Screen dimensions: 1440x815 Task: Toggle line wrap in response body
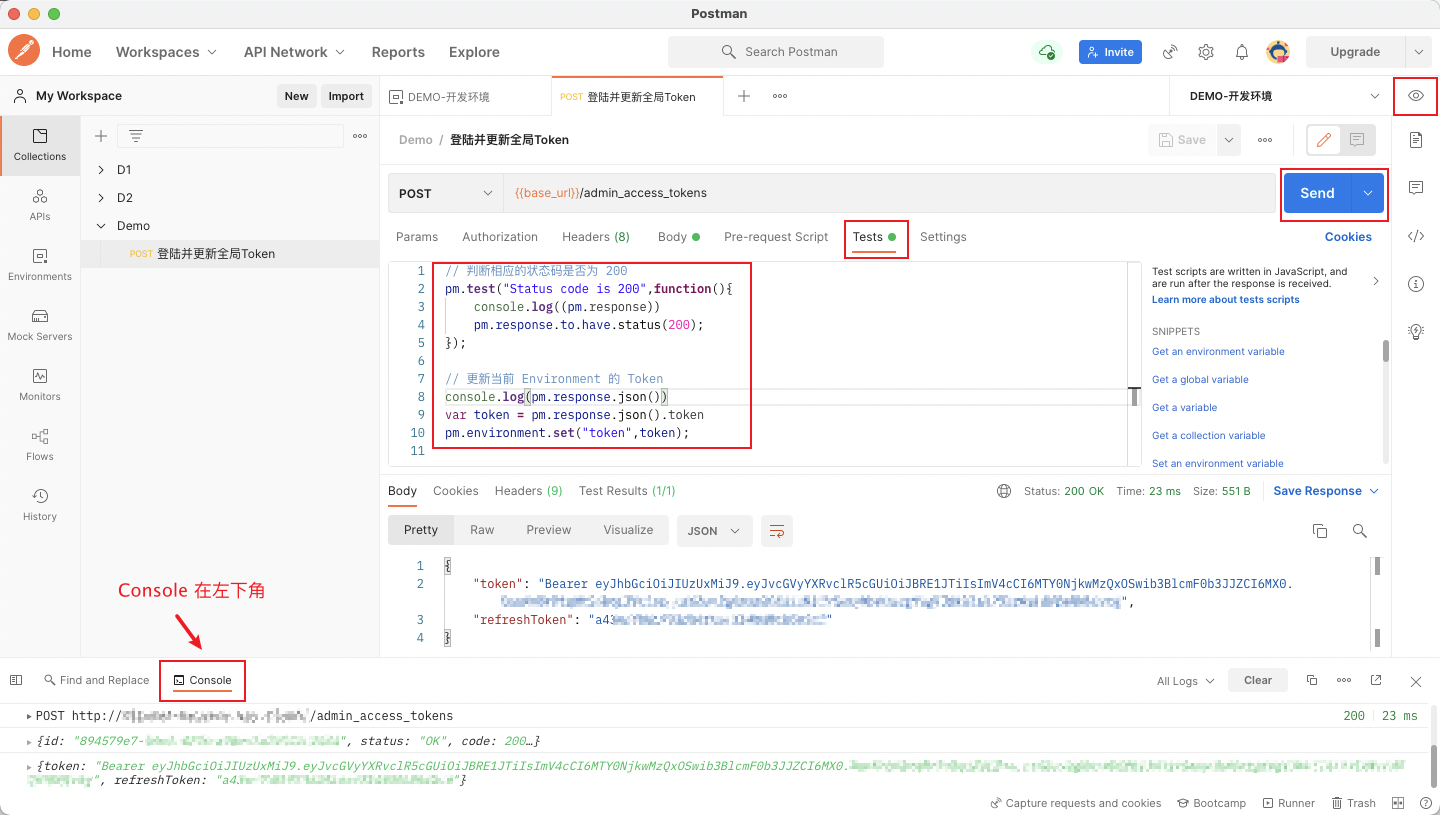click(x=777, y=531)
